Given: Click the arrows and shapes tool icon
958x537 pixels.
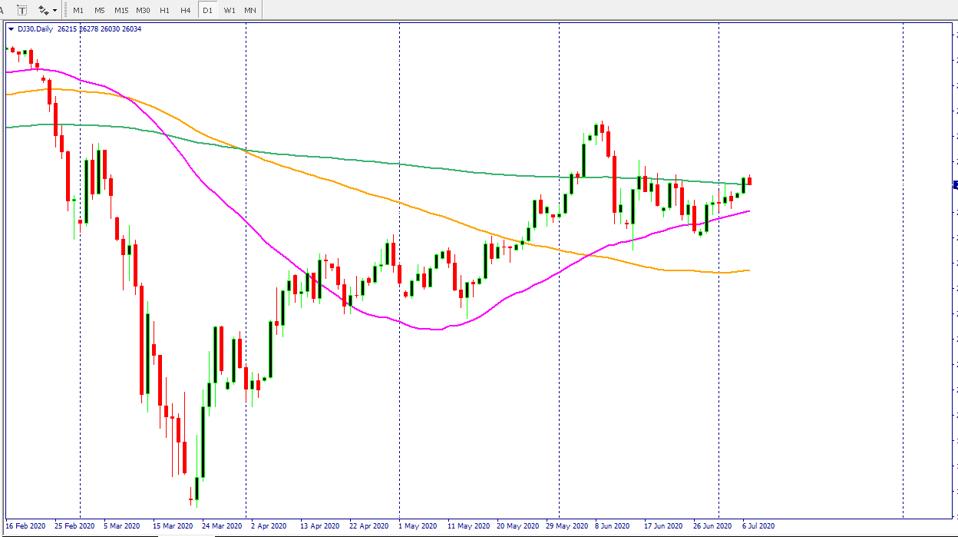Looking at the screenshot, I should 43,9.
